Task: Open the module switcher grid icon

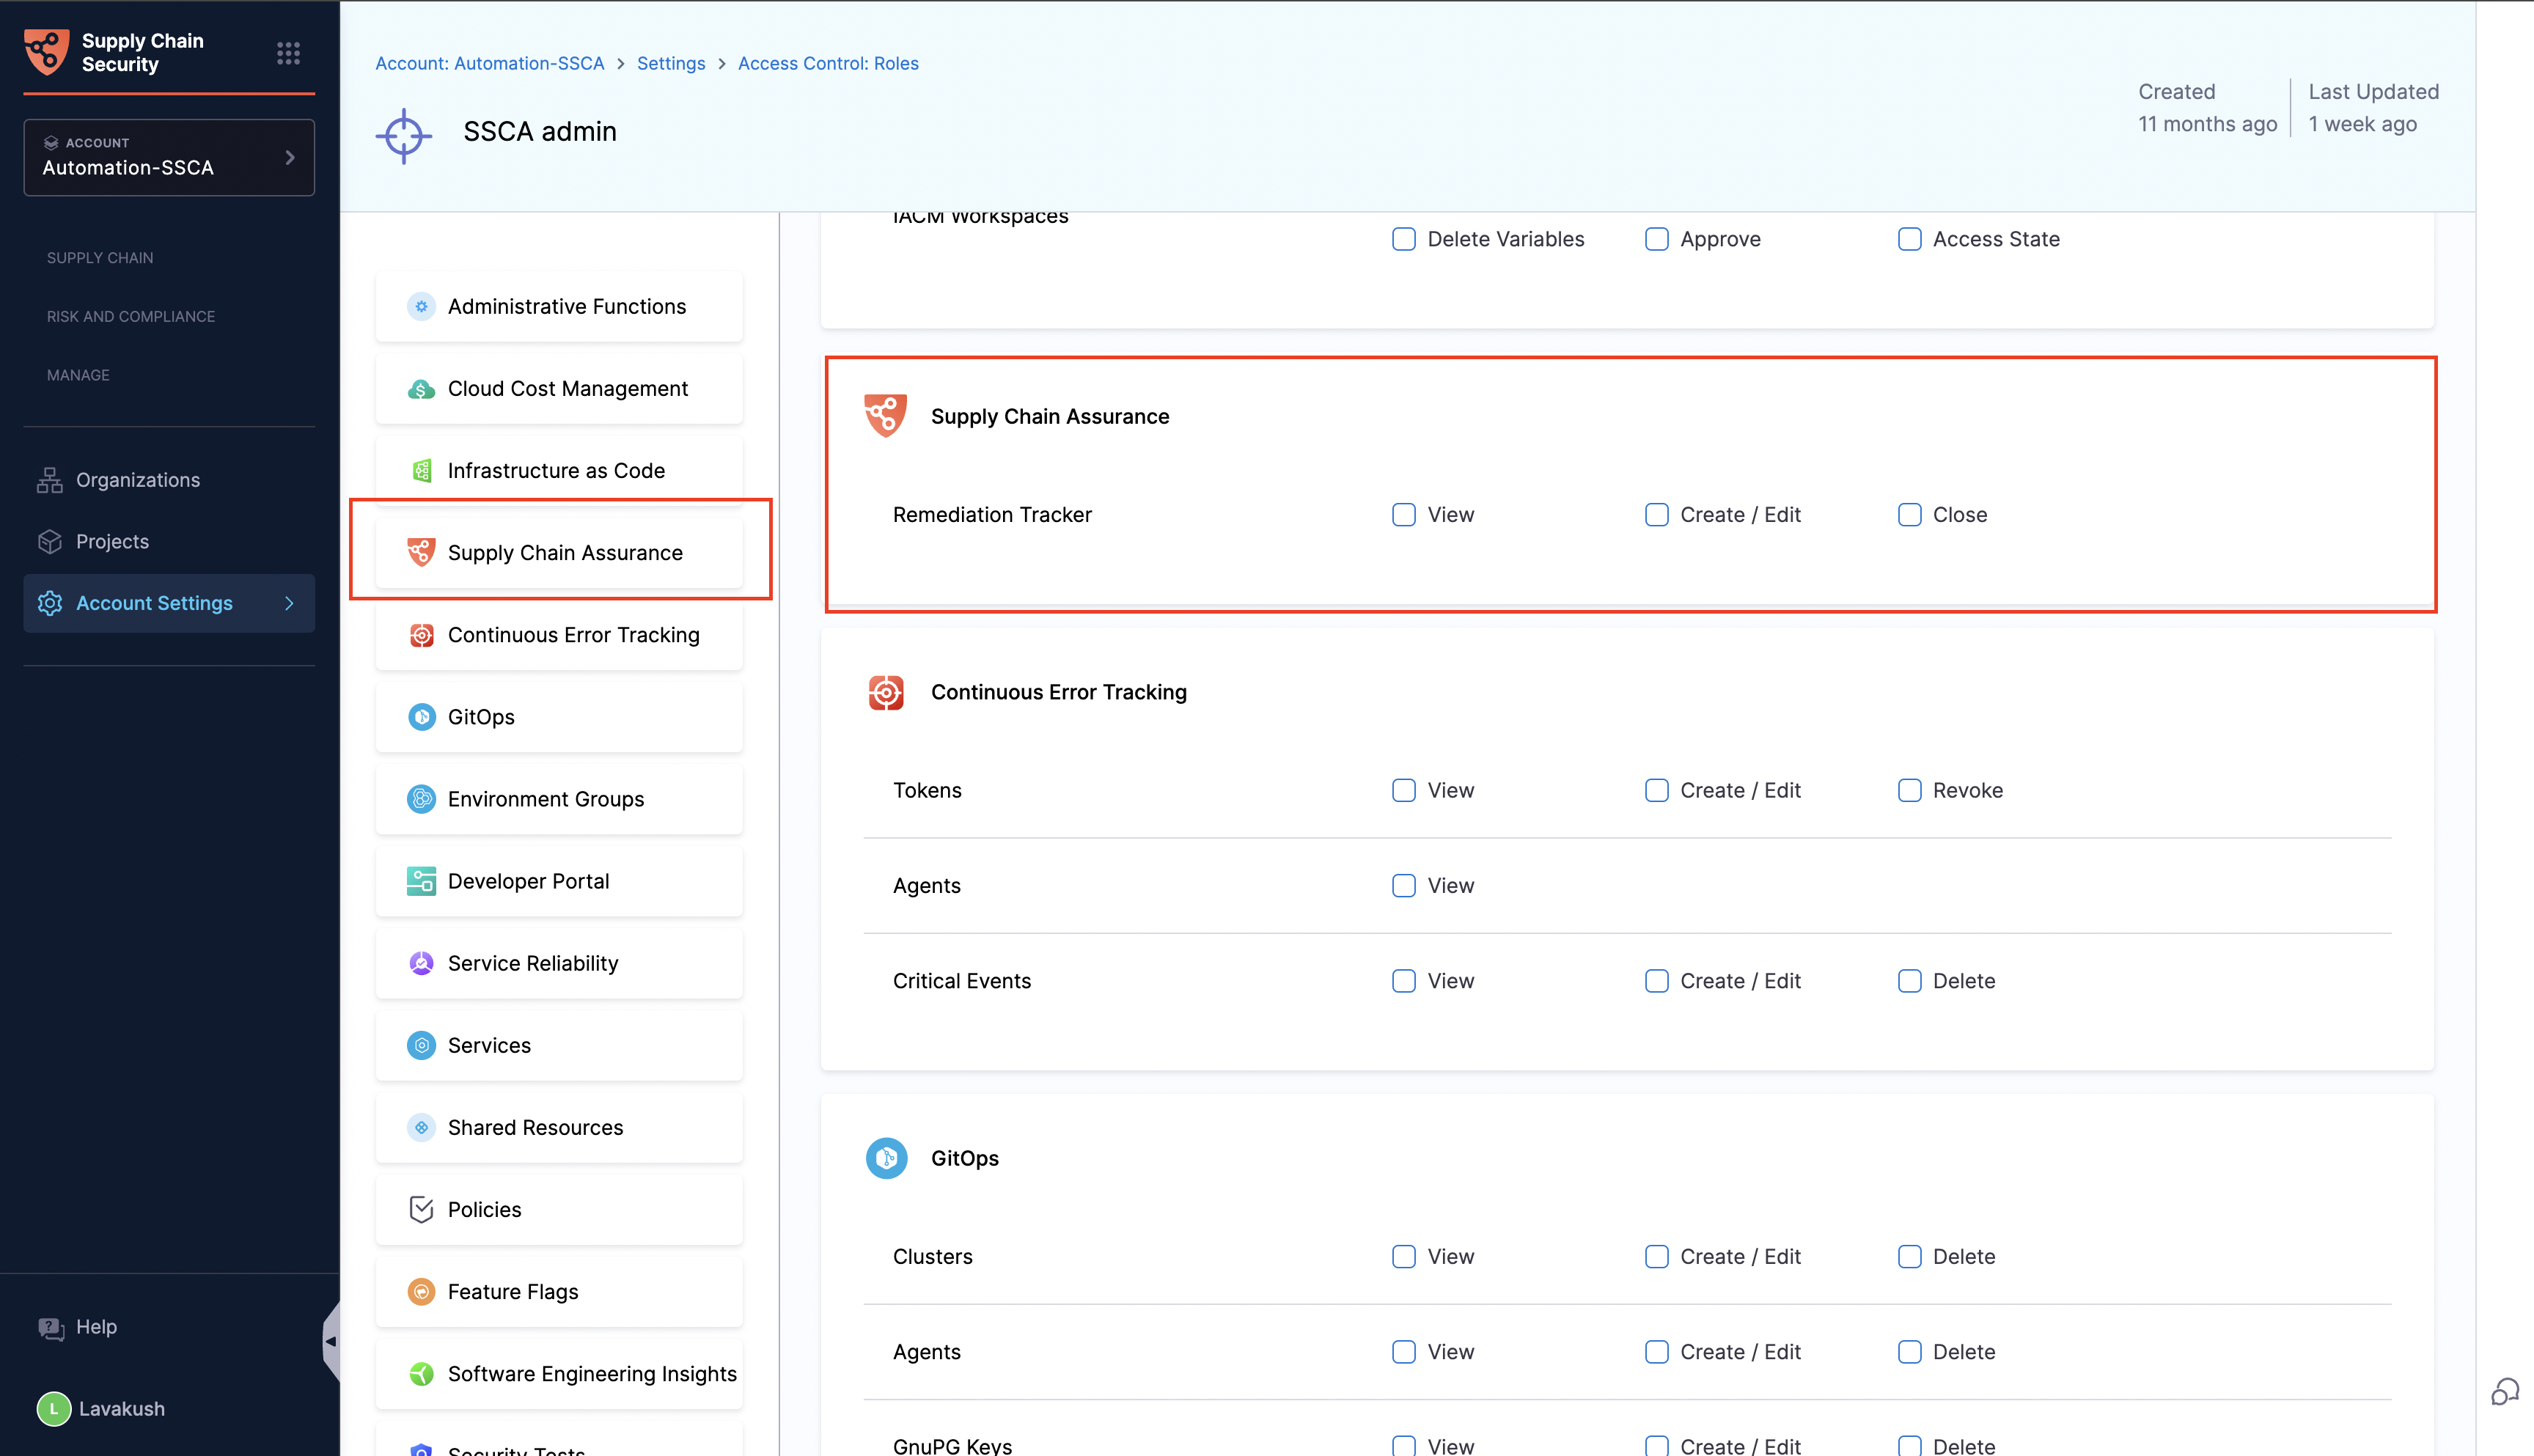Action: point(288,53)
